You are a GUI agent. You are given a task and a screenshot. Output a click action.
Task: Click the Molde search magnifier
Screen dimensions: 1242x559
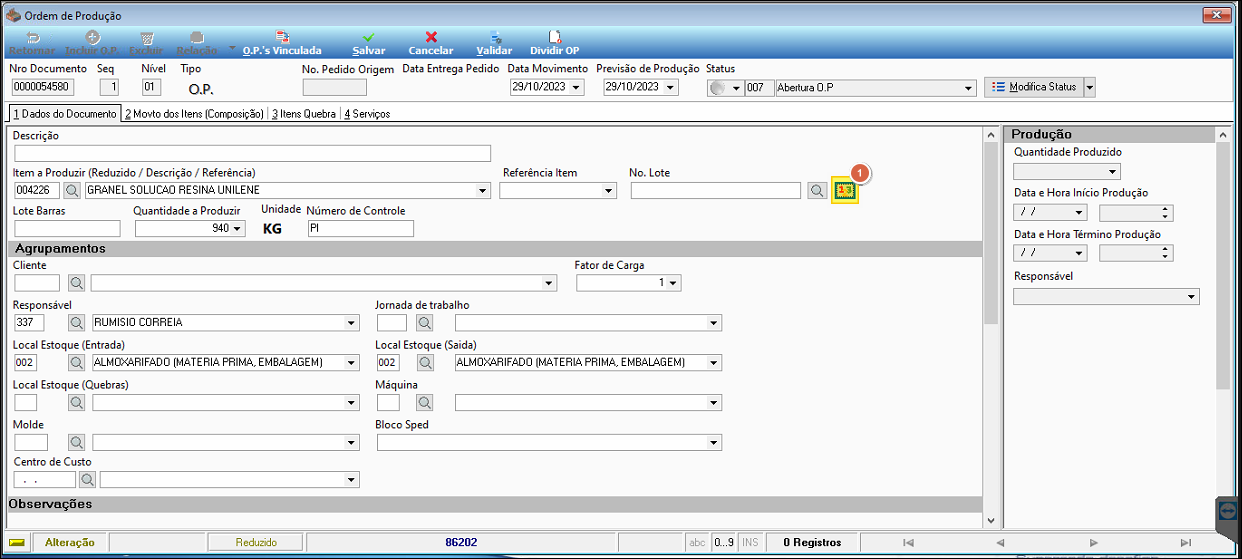[77, 442]
